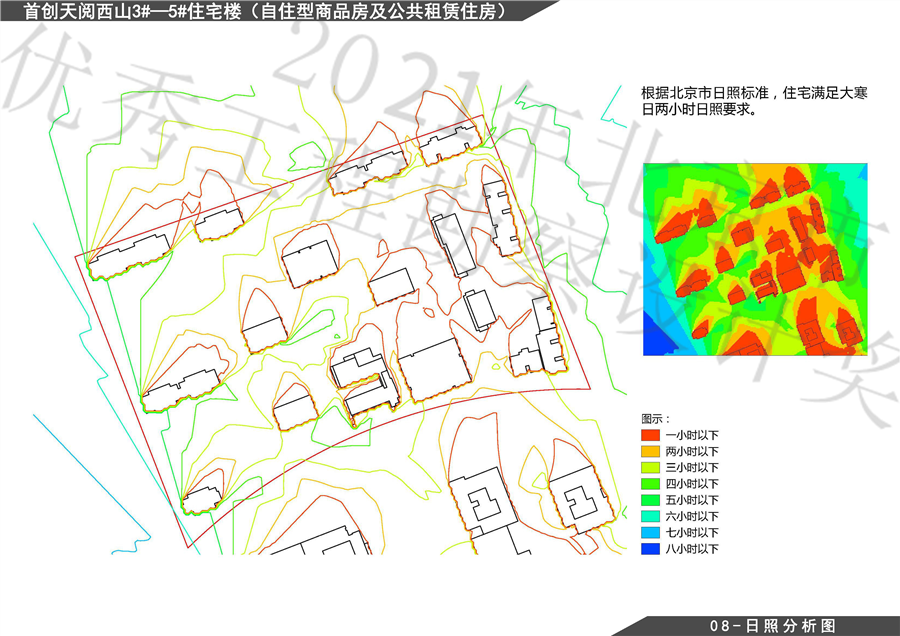The height and width of the screenshot is (636, 900).
Task: Choose the cyan 六小时以下 legend swatch
Action: [x=649, y=516]
